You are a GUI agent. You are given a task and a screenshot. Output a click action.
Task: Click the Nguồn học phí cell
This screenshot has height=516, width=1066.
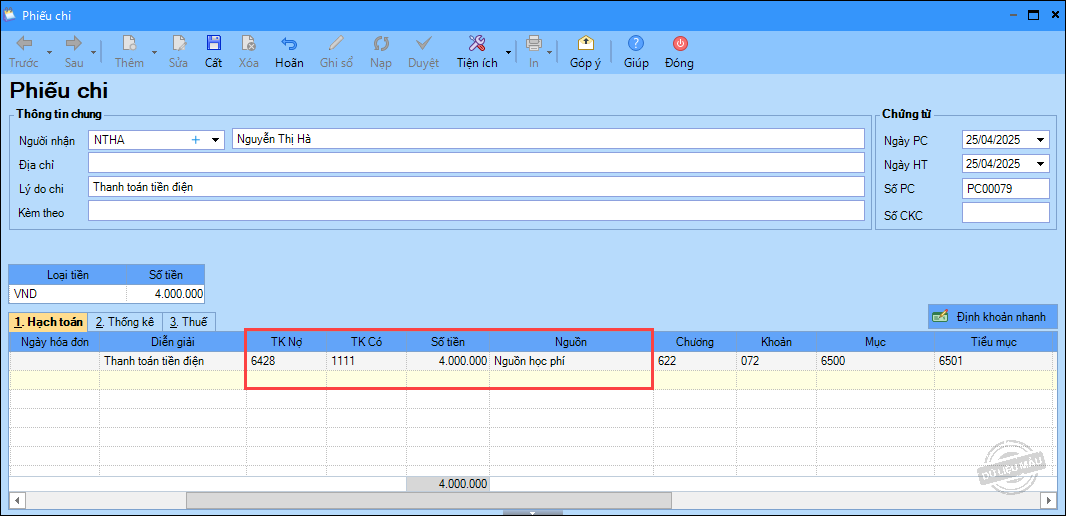pyautogui.click(x=571, y=361)
